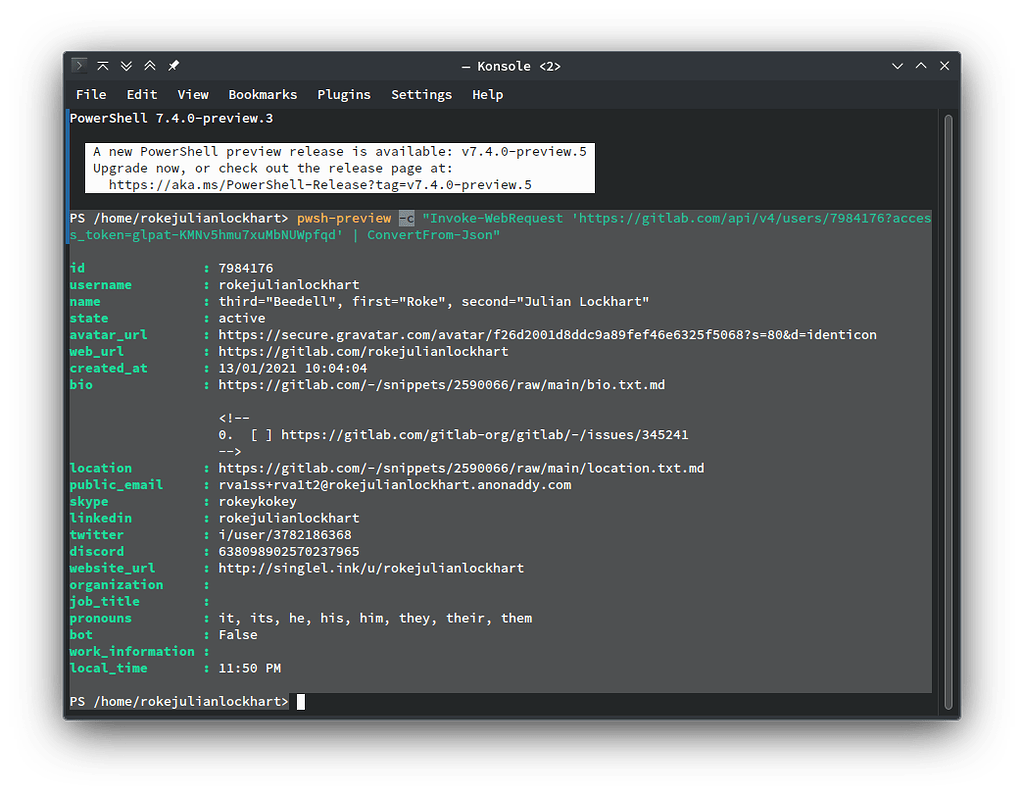
Task: Open the Settings menu
Action: click(421, 94)
